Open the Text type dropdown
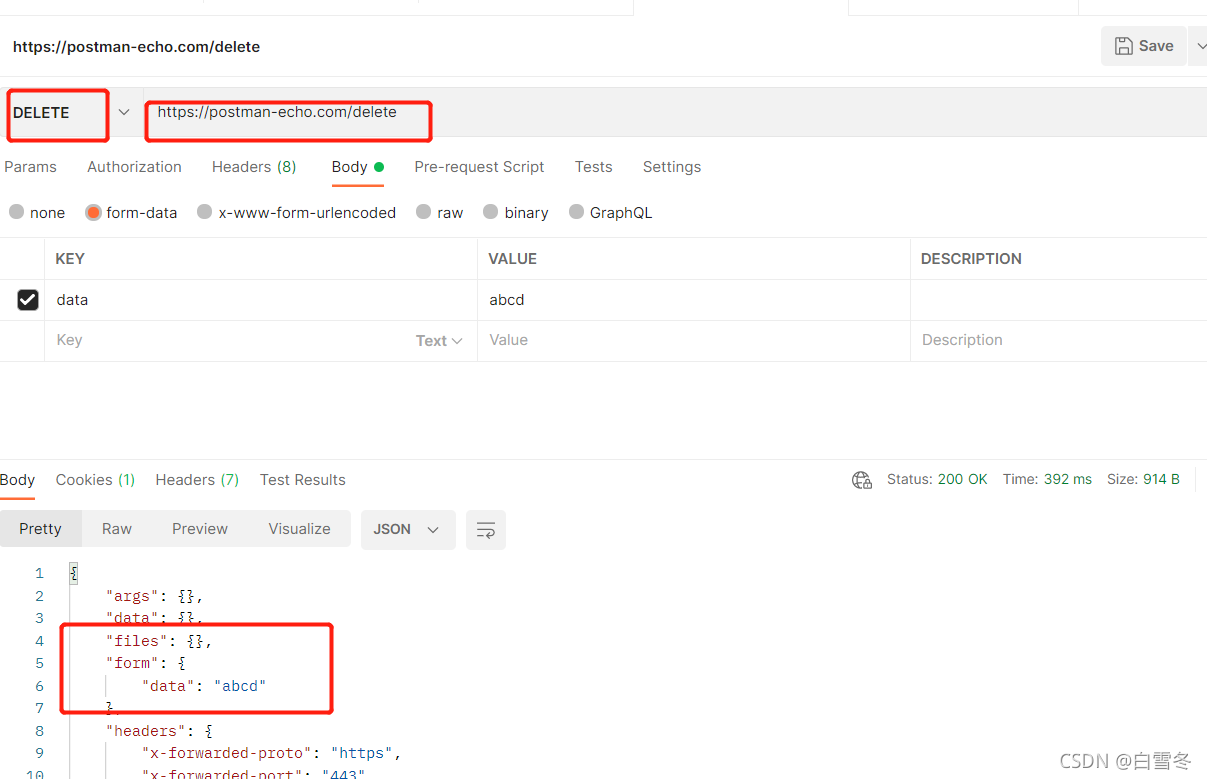This screenshot has width=1207, height=779. 439,341
